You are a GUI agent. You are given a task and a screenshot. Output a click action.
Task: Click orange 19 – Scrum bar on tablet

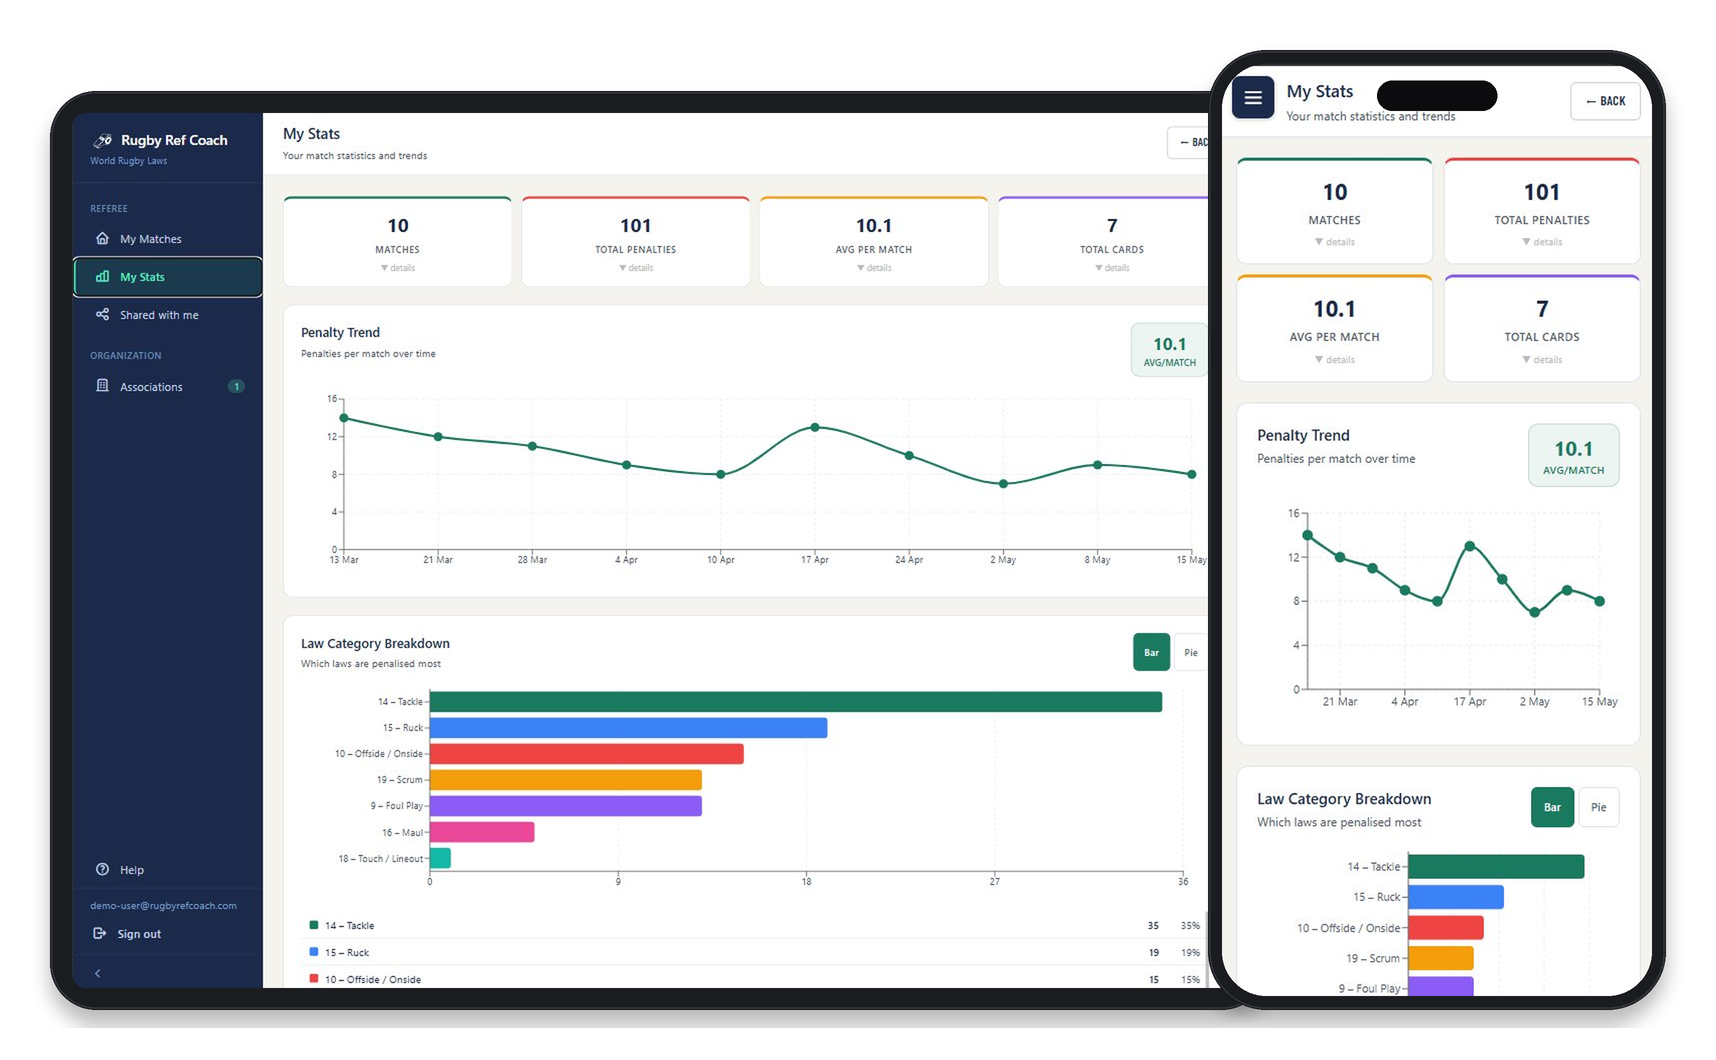coord(565,780)
